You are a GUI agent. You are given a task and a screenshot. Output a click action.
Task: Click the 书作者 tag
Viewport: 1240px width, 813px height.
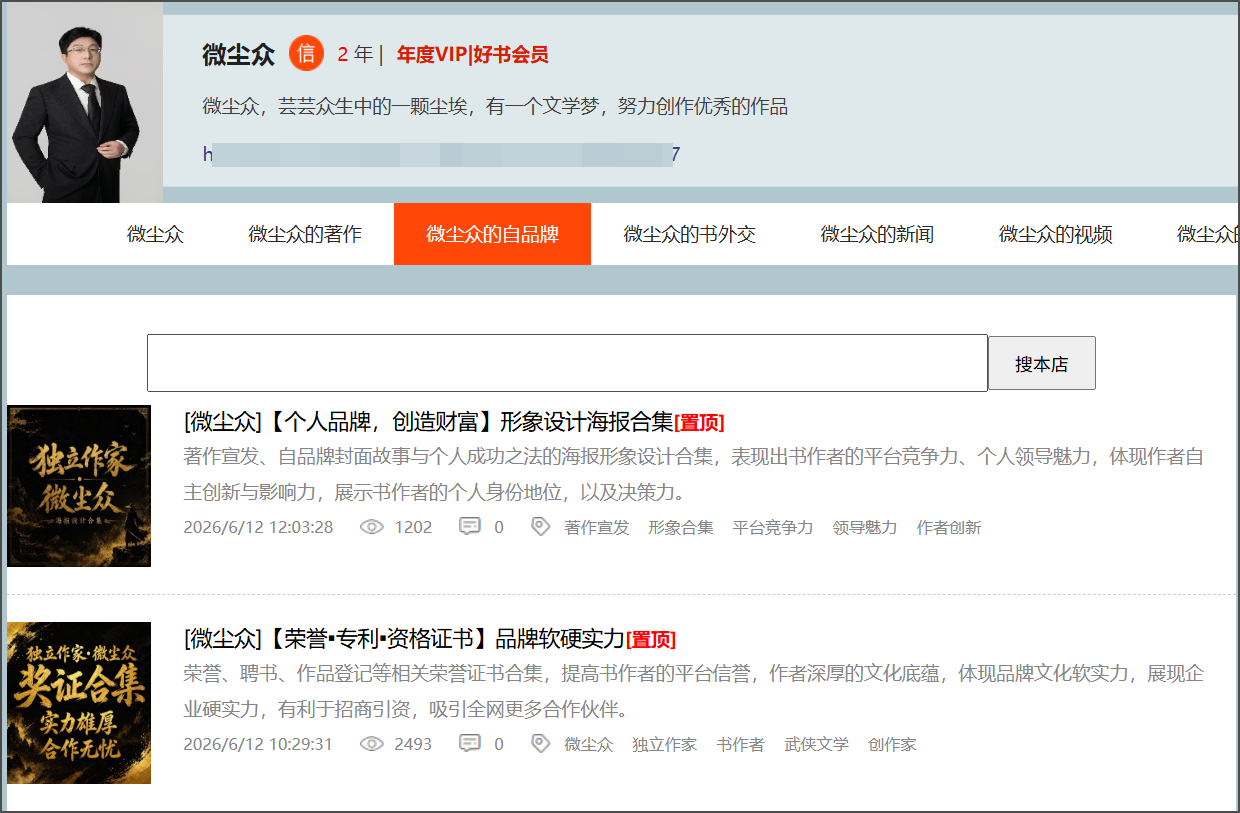(x=741, y=744)
